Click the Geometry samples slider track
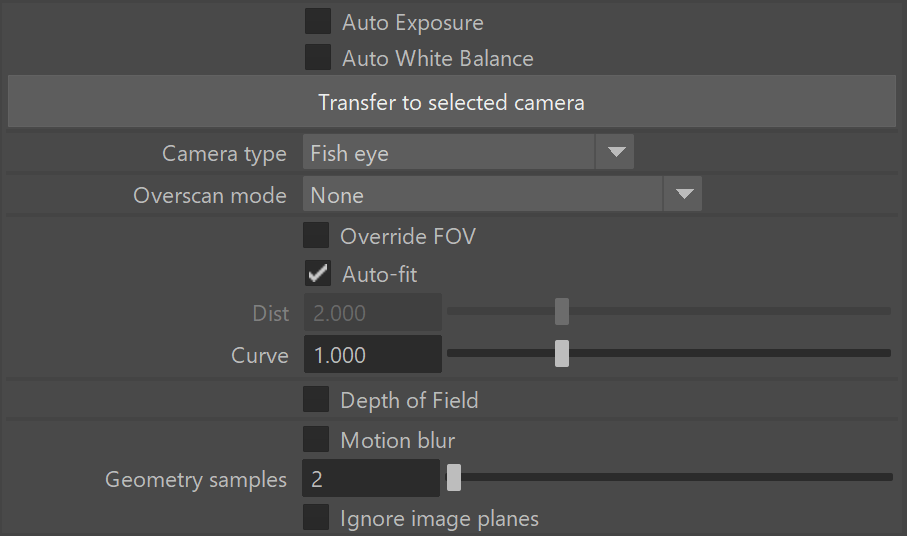907x536 pixels. click(x=677, y=478)
